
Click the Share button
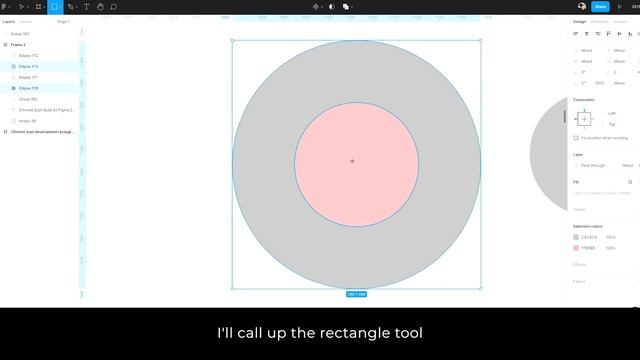click(x=600, y=7)
